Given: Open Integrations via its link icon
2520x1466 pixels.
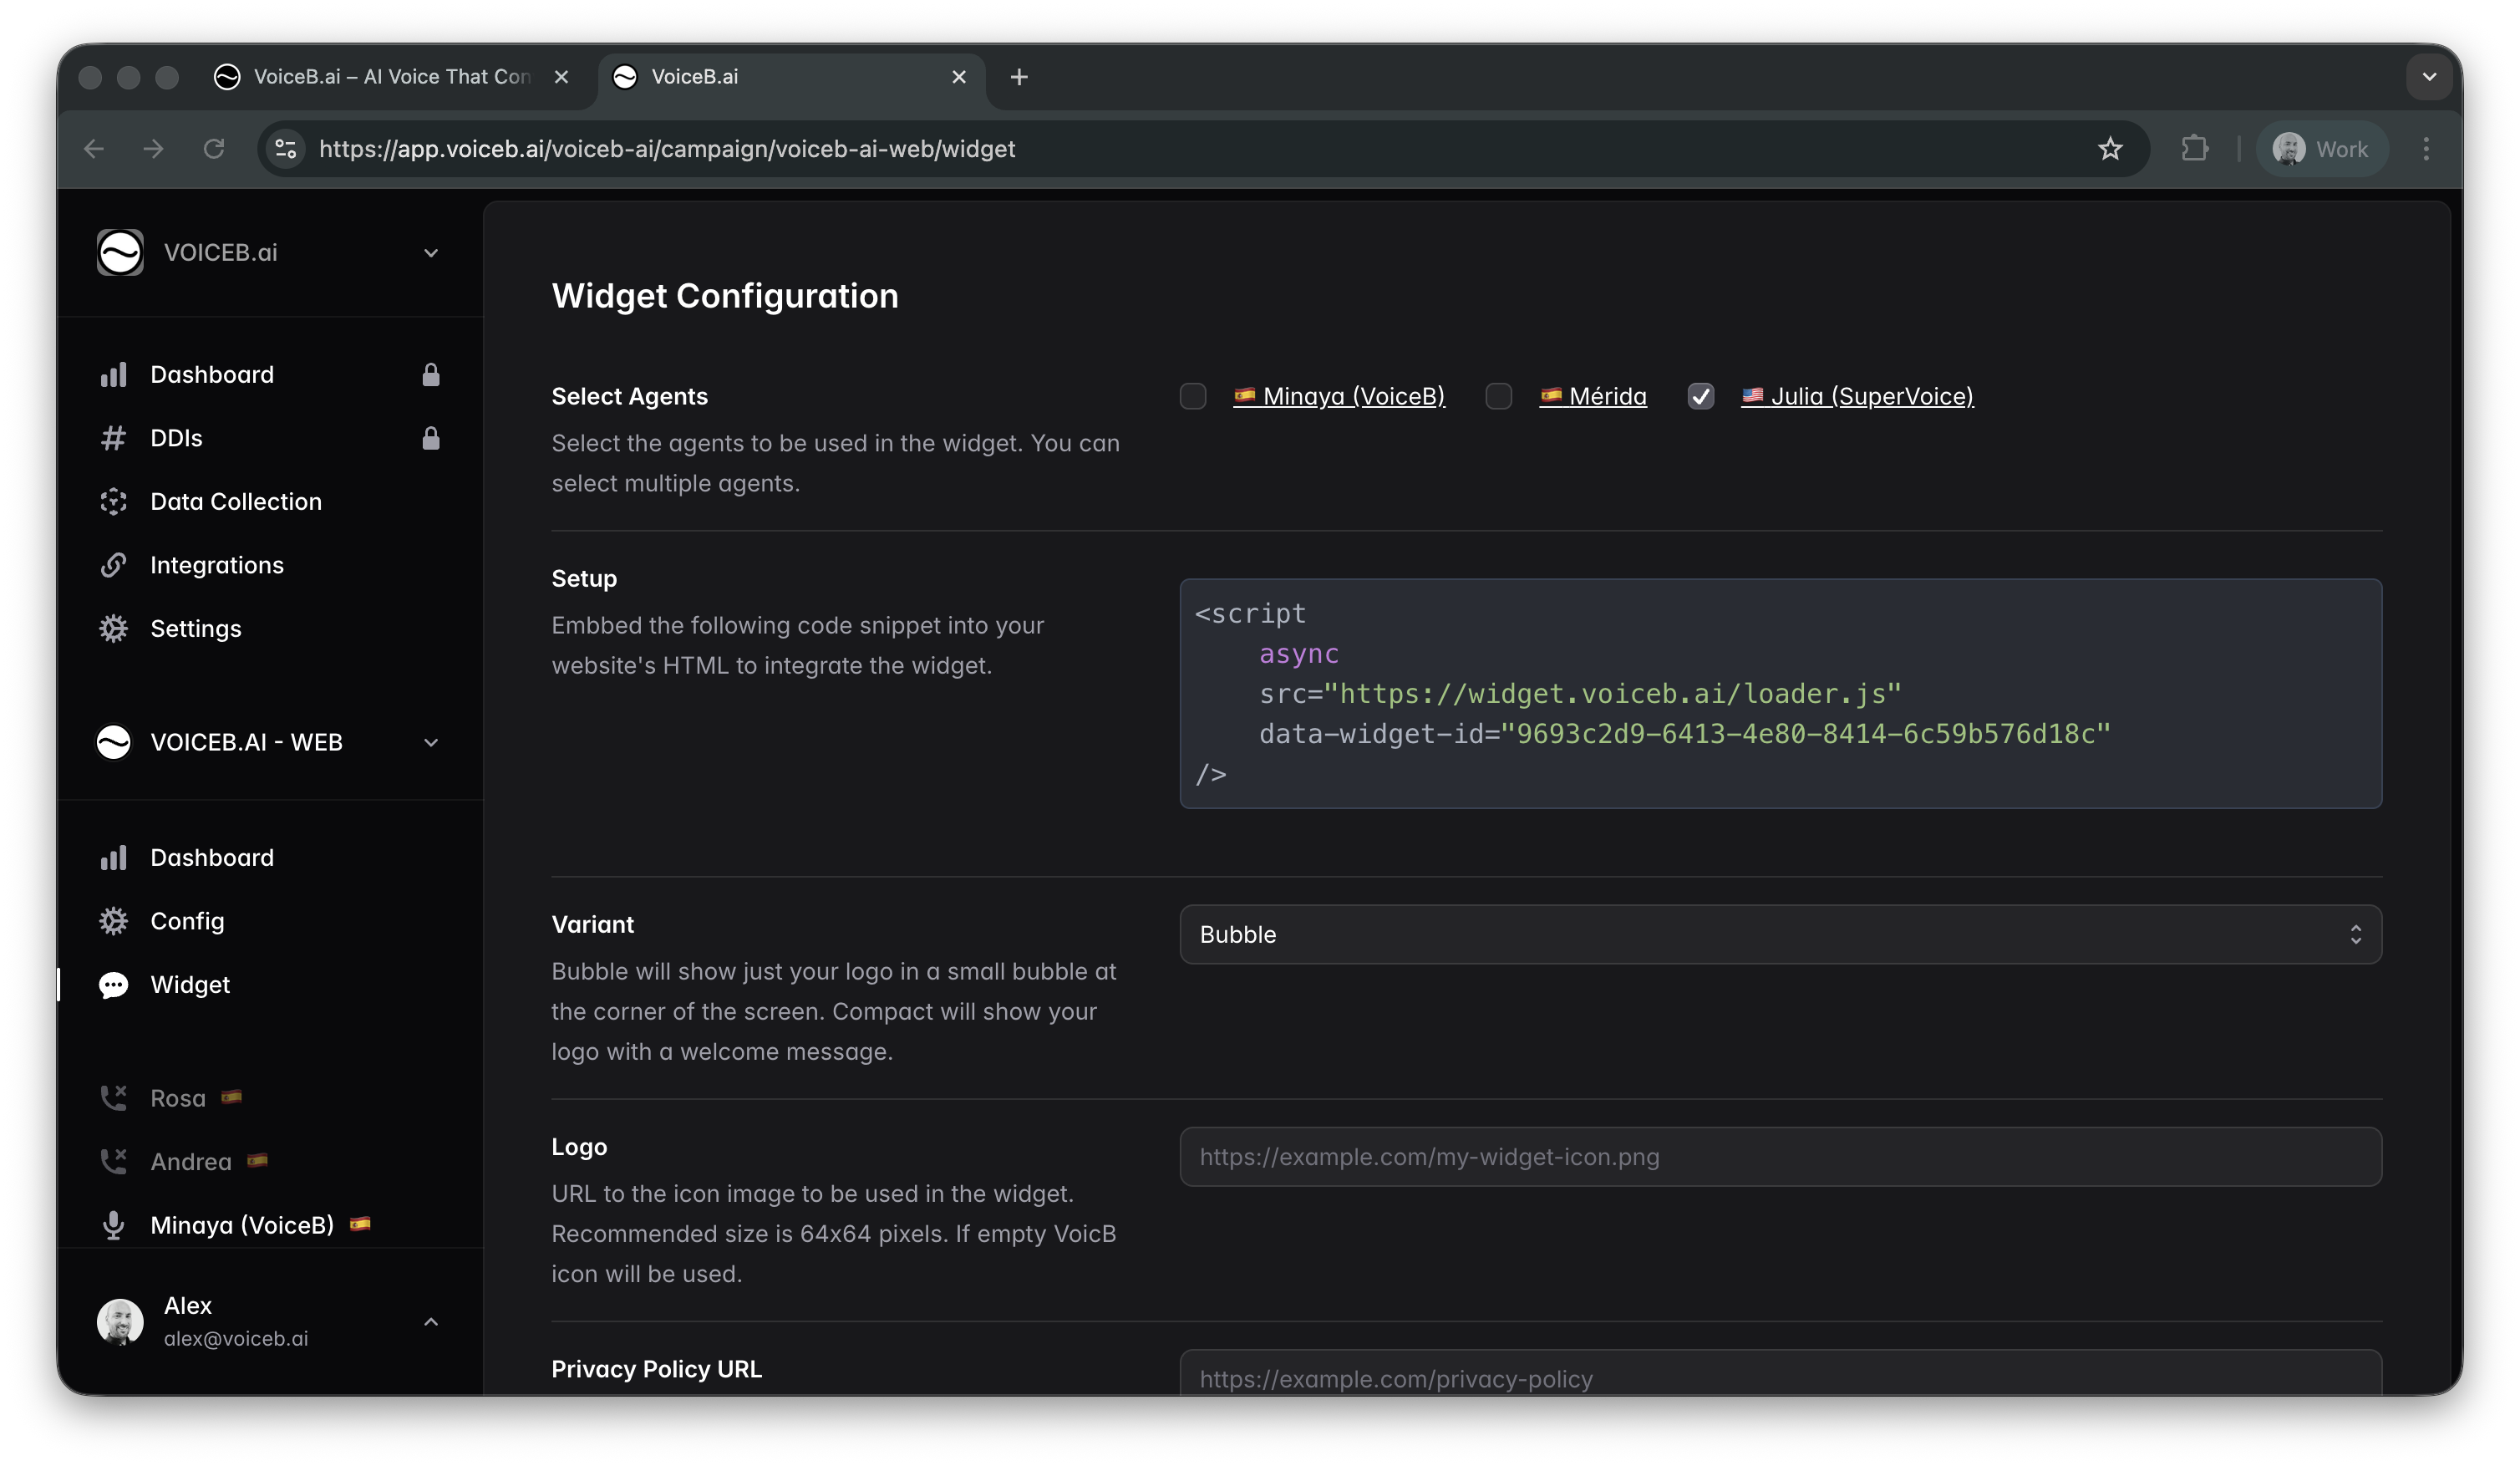Looking at the screenshot, I should point(113,565).
